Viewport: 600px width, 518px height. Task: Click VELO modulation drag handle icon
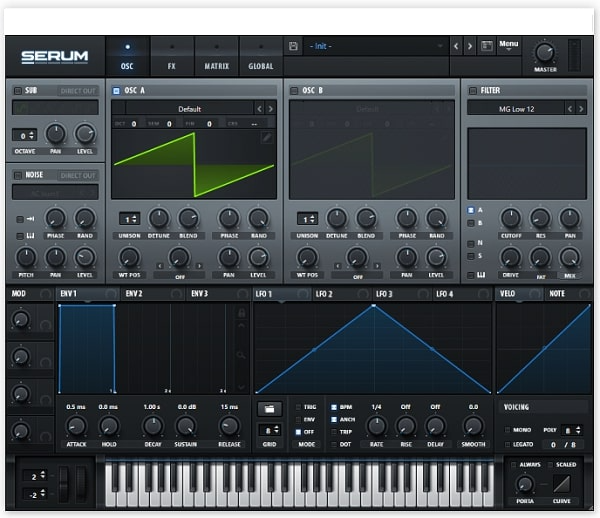pos(535,294)
